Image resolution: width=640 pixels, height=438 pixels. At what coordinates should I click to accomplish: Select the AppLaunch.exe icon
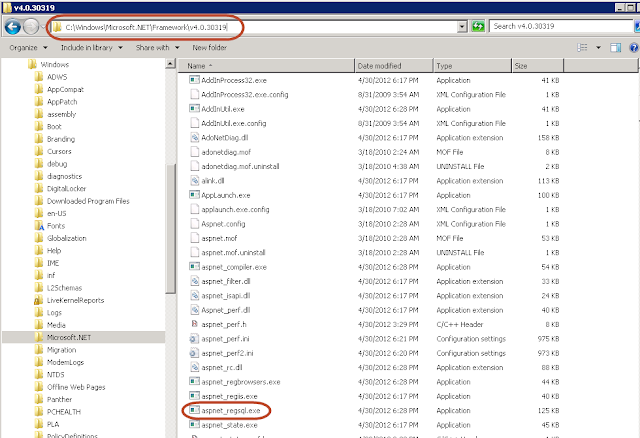click(194, 195)
